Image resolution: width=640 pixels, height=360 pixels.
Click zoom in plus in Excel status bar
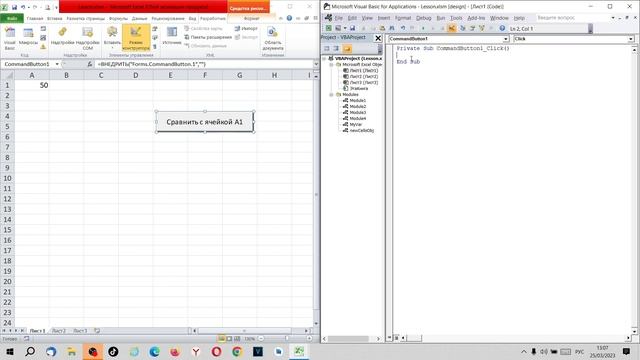(x=309, y=338)
